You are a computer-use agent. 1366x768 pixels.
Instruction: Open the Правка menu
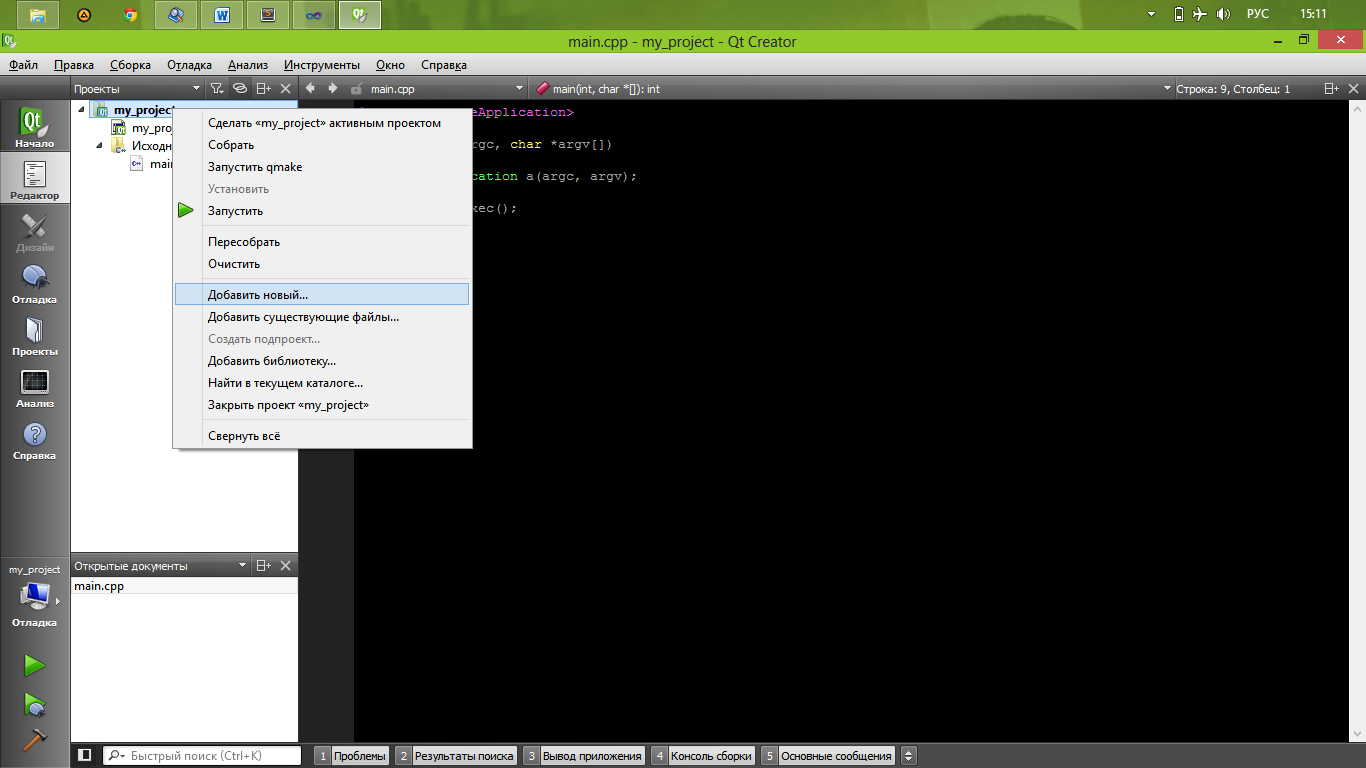[74, 65]
